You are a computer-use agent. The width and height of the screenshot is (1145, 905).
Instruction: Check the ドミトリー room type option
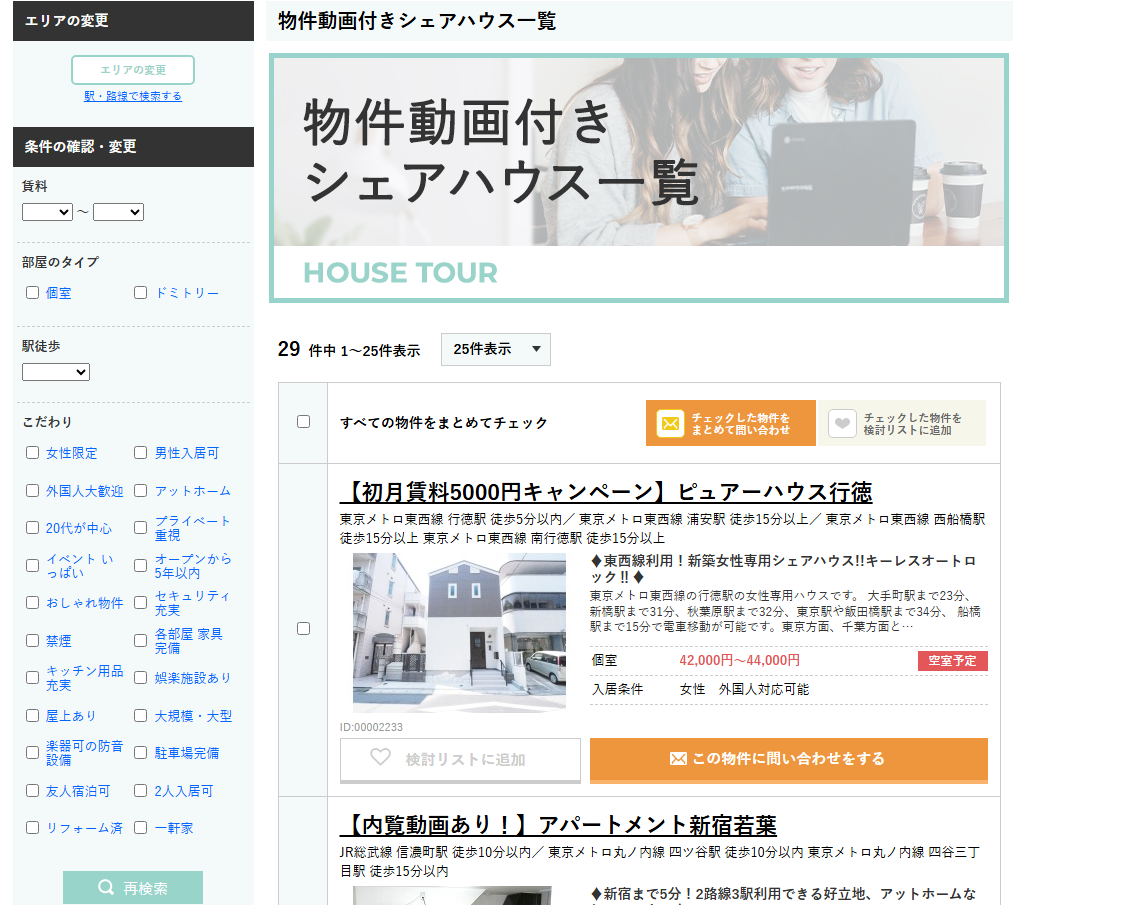(x=140, y=293)
